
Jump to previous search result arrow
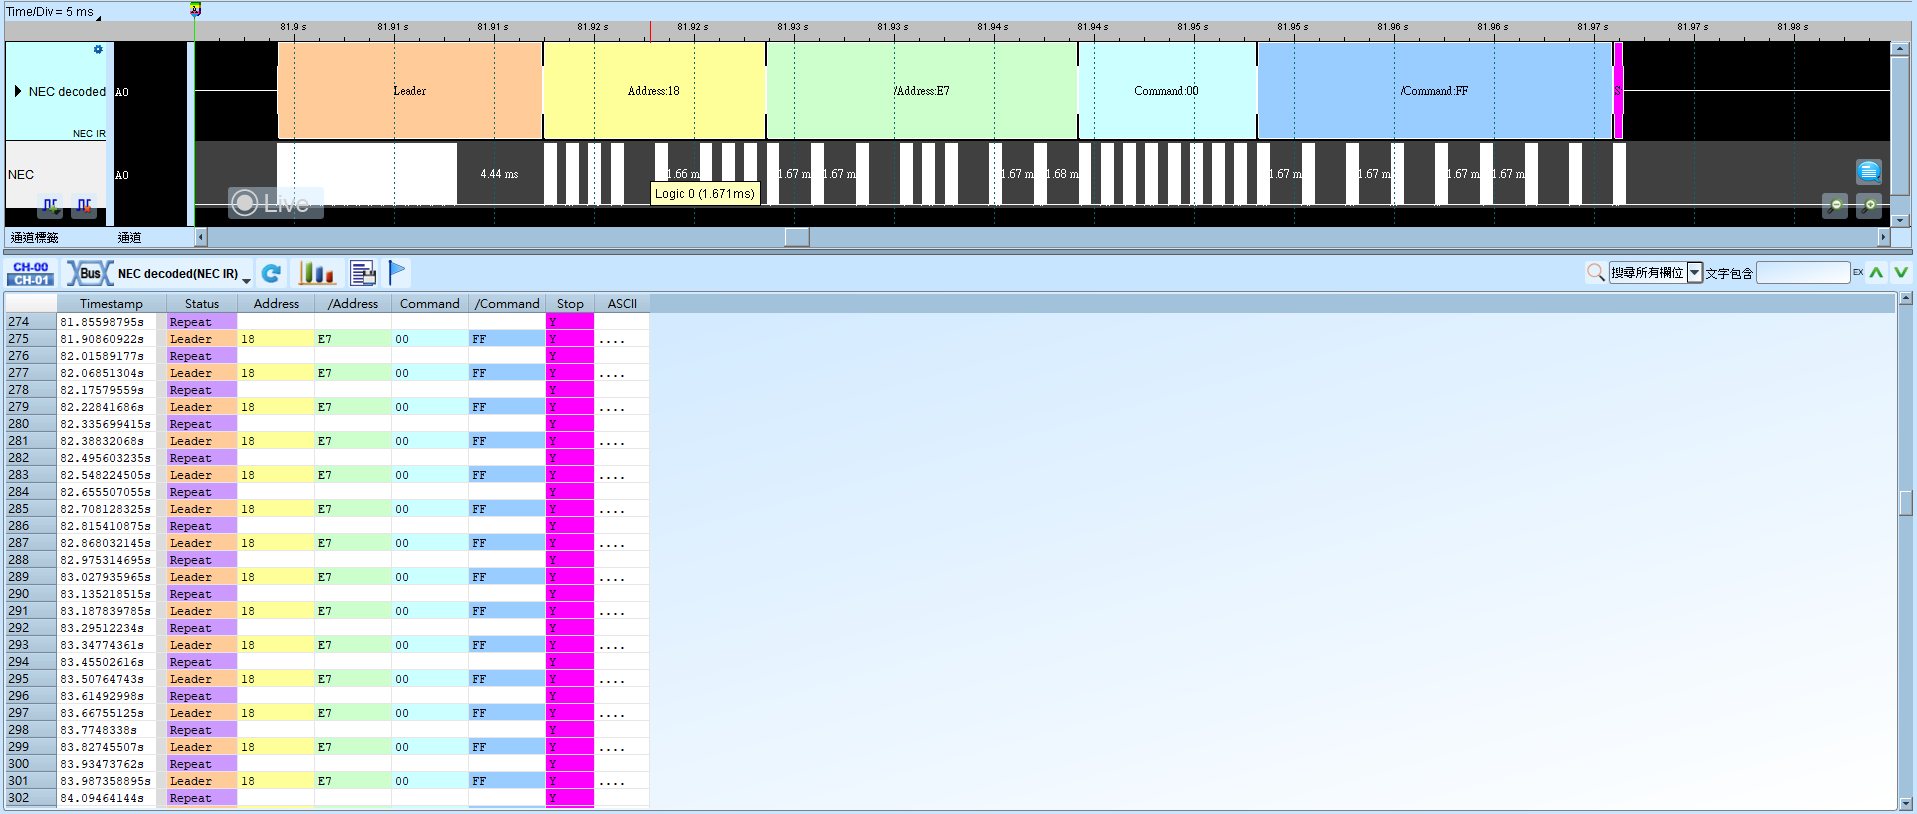[1876, 272]
